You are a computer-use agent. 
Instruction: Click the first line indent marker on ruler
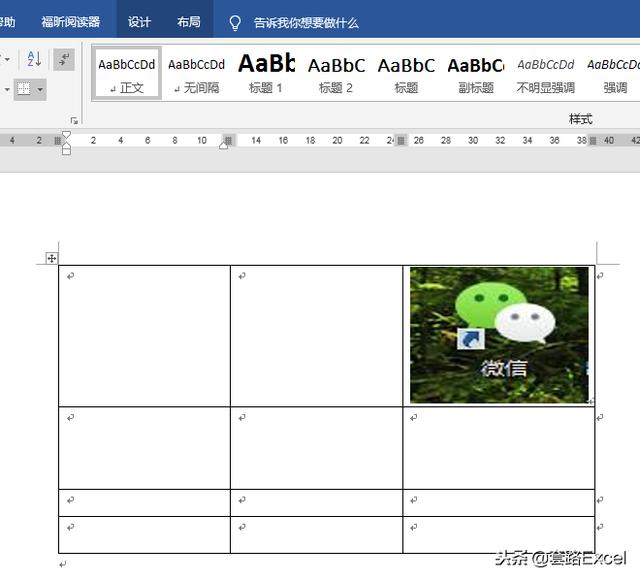66,134
